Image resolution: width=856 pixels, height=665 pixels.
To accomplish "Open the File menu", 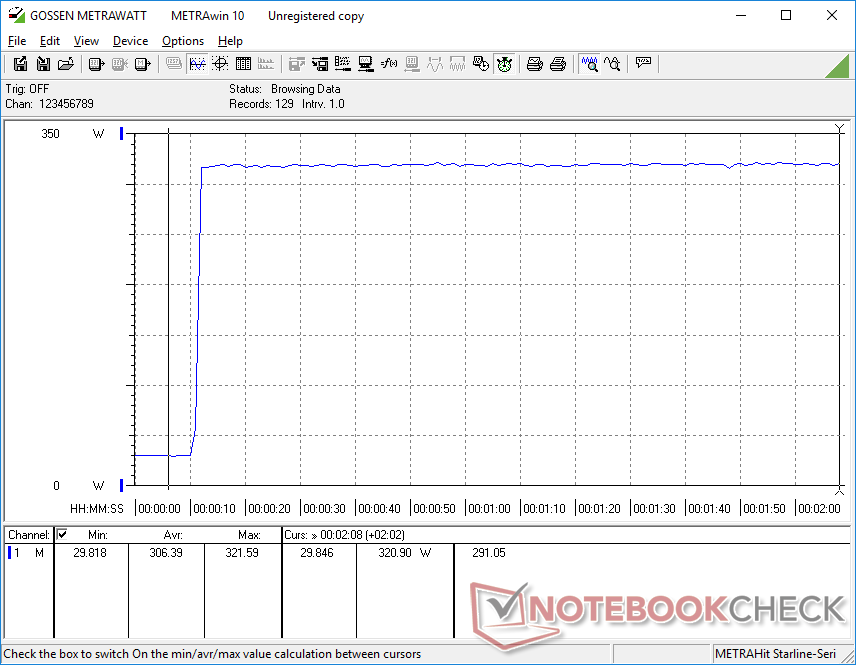I will [17, 41].
